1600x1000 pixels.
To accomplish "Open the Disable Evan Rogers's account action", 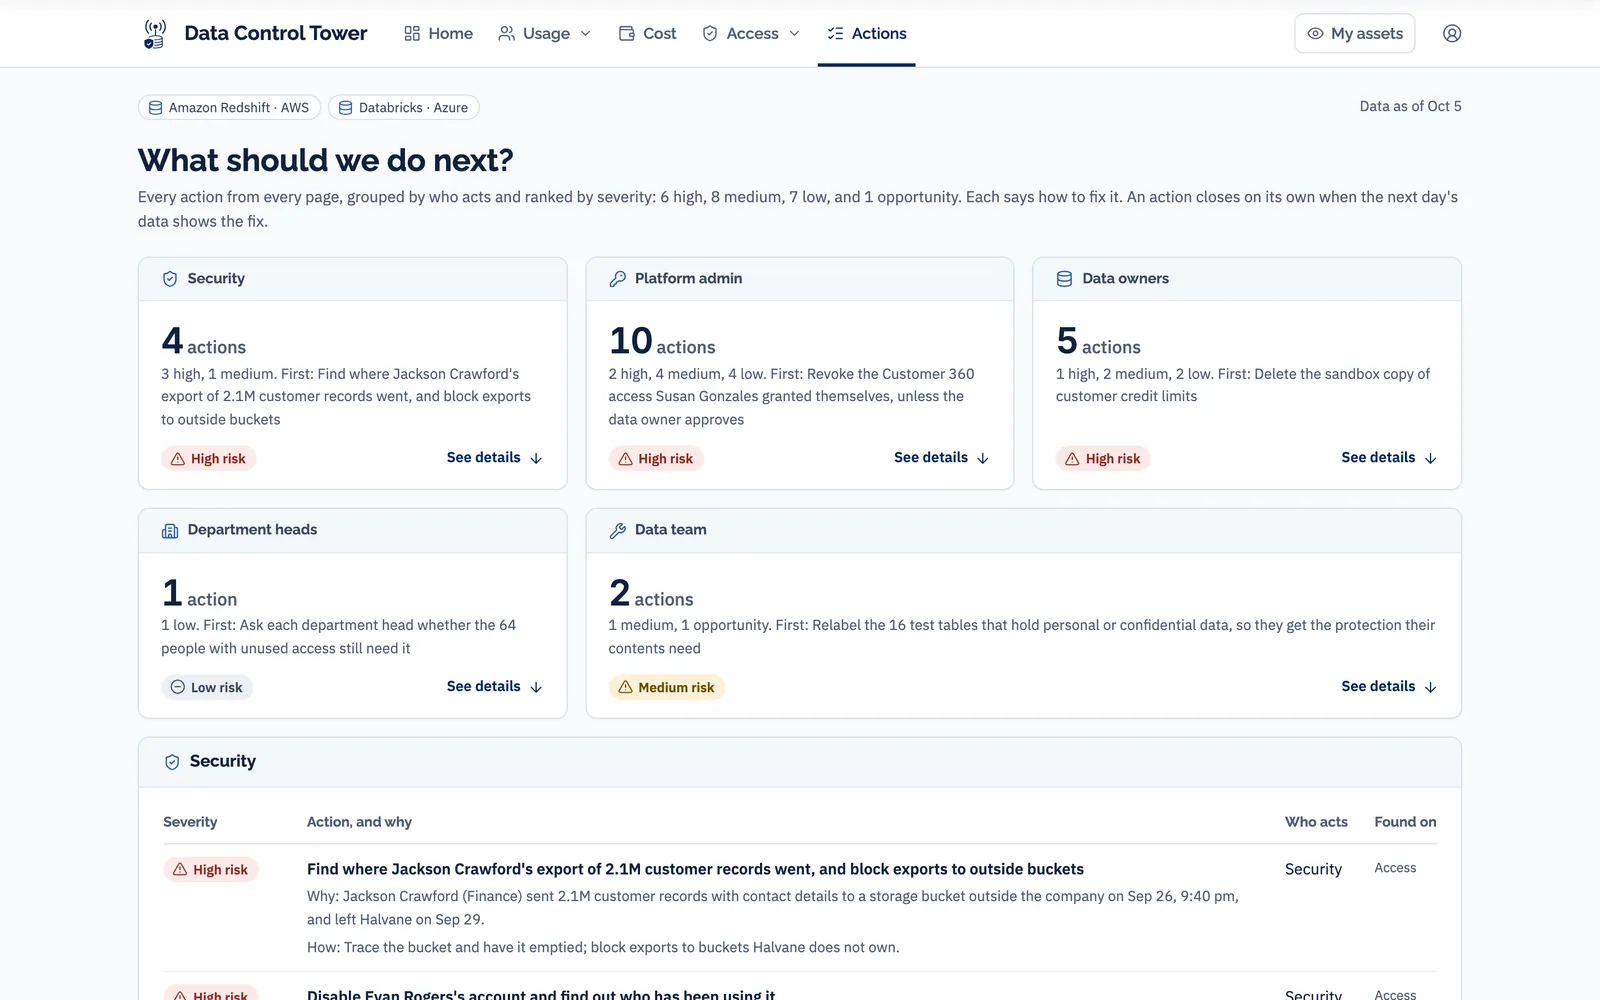I will 541,994.
